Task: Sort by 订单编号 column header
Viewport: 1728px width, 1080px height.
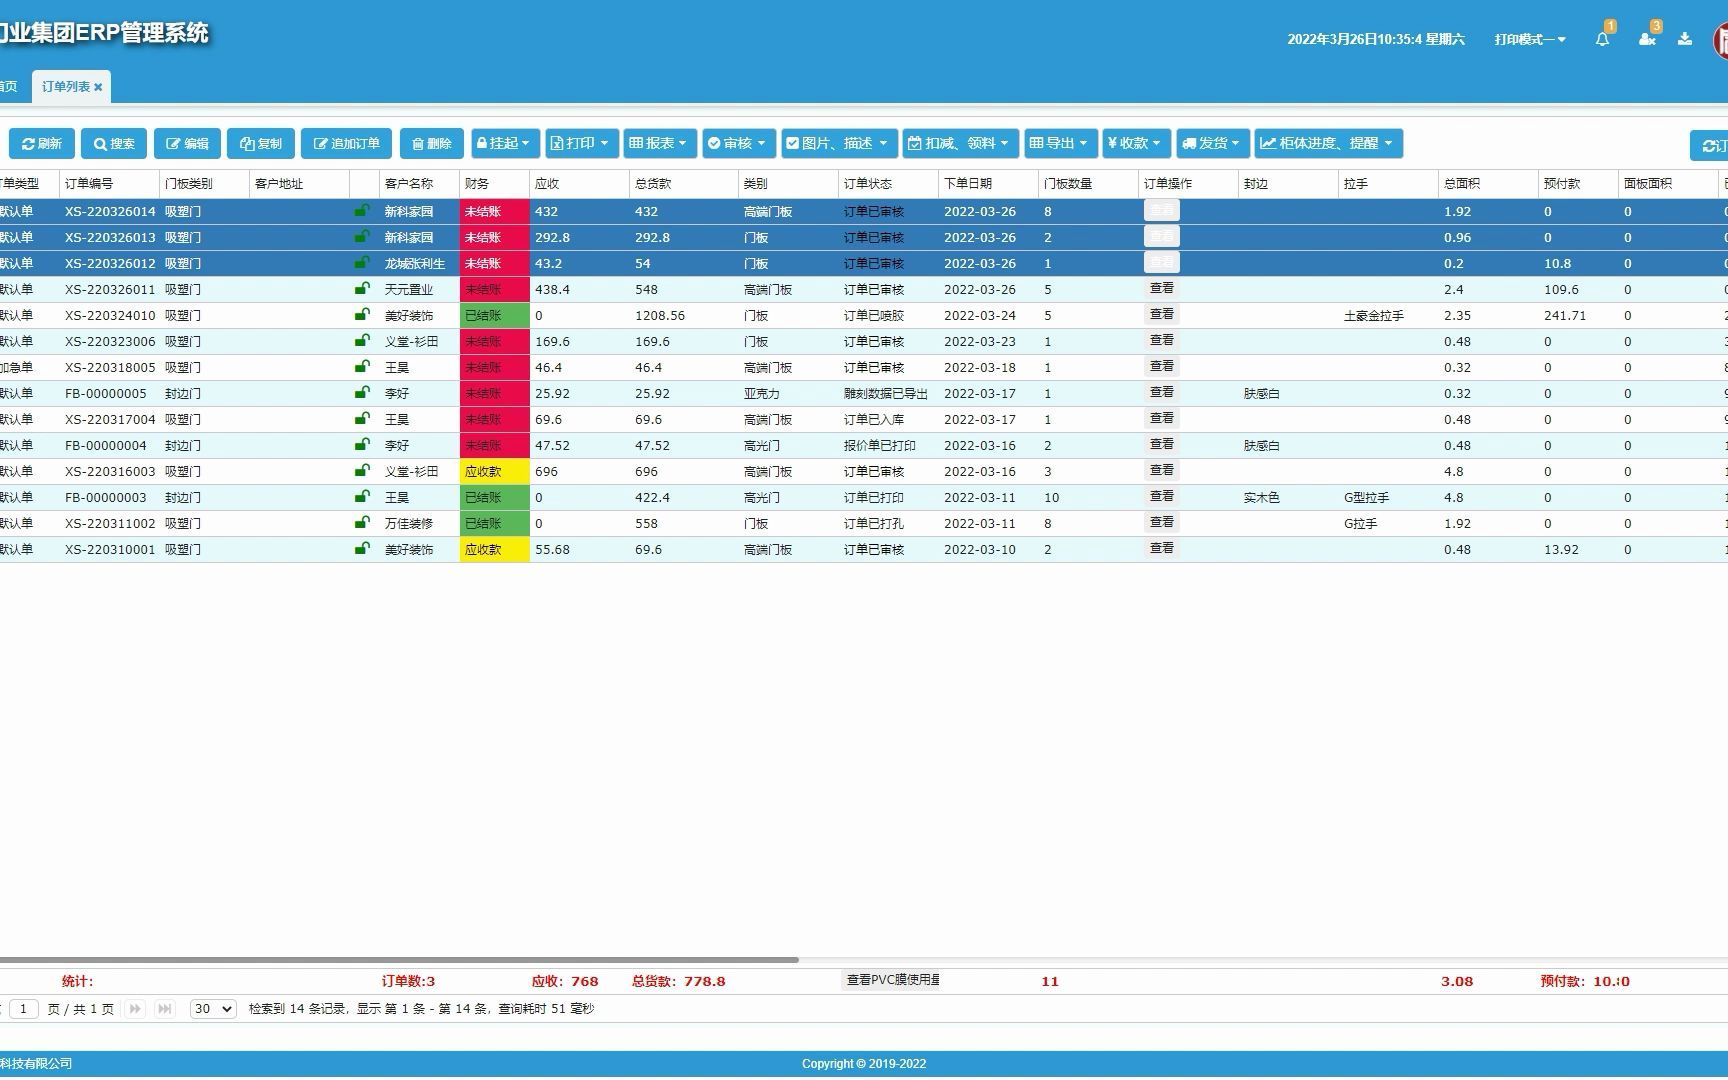Action: coord(109,184)
